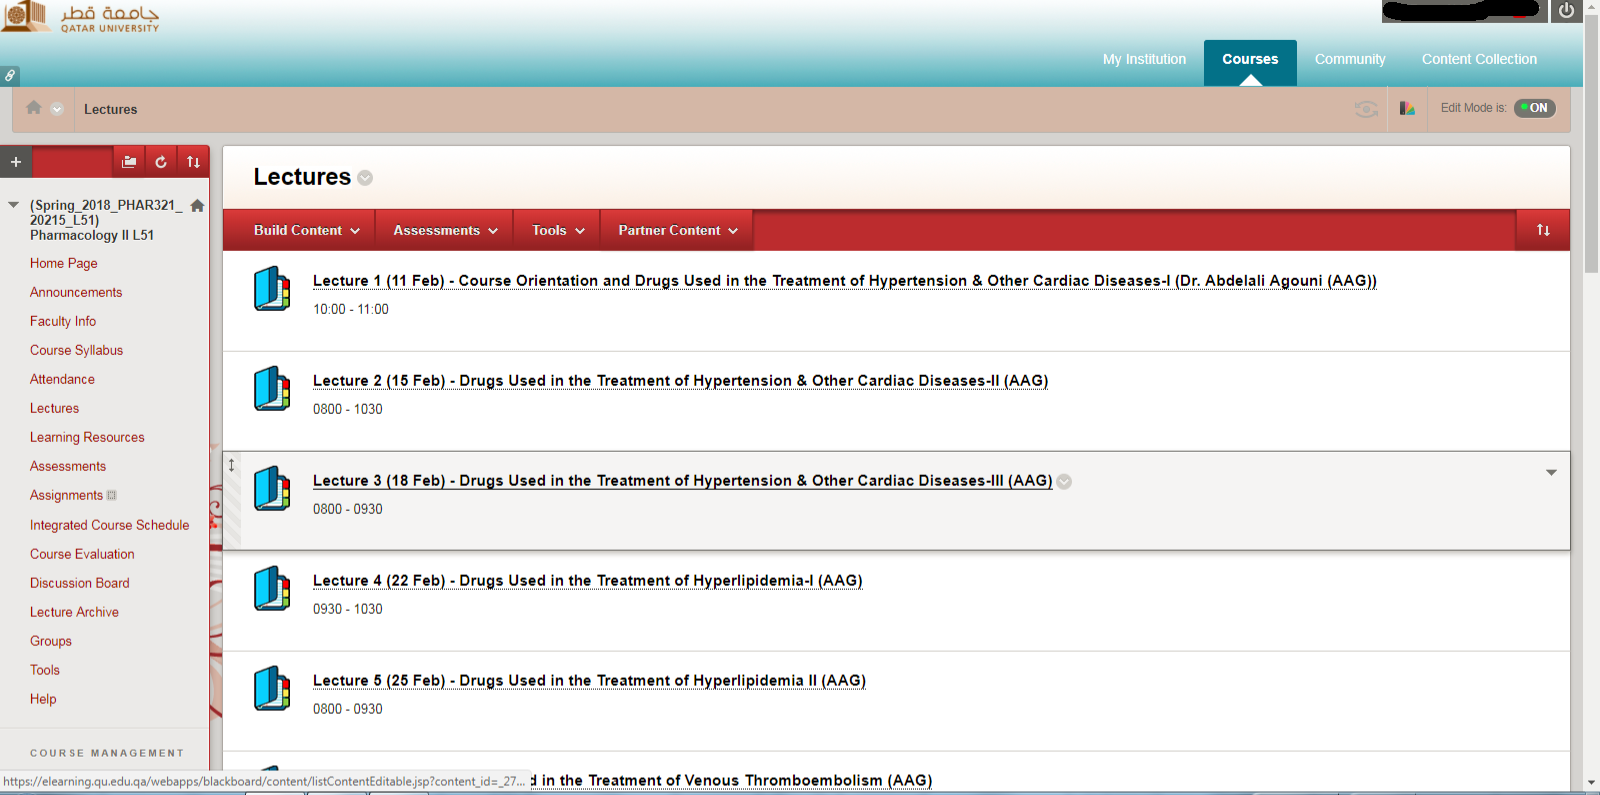
Task: Click the add menu item plus icon
Action: pos(16,162)
